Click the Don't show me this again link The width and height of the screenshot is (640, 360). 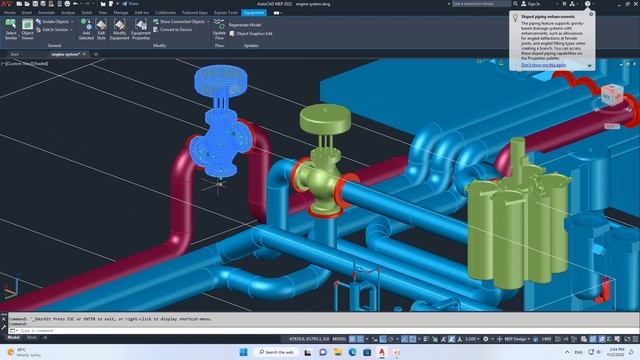tap(543, 65)
